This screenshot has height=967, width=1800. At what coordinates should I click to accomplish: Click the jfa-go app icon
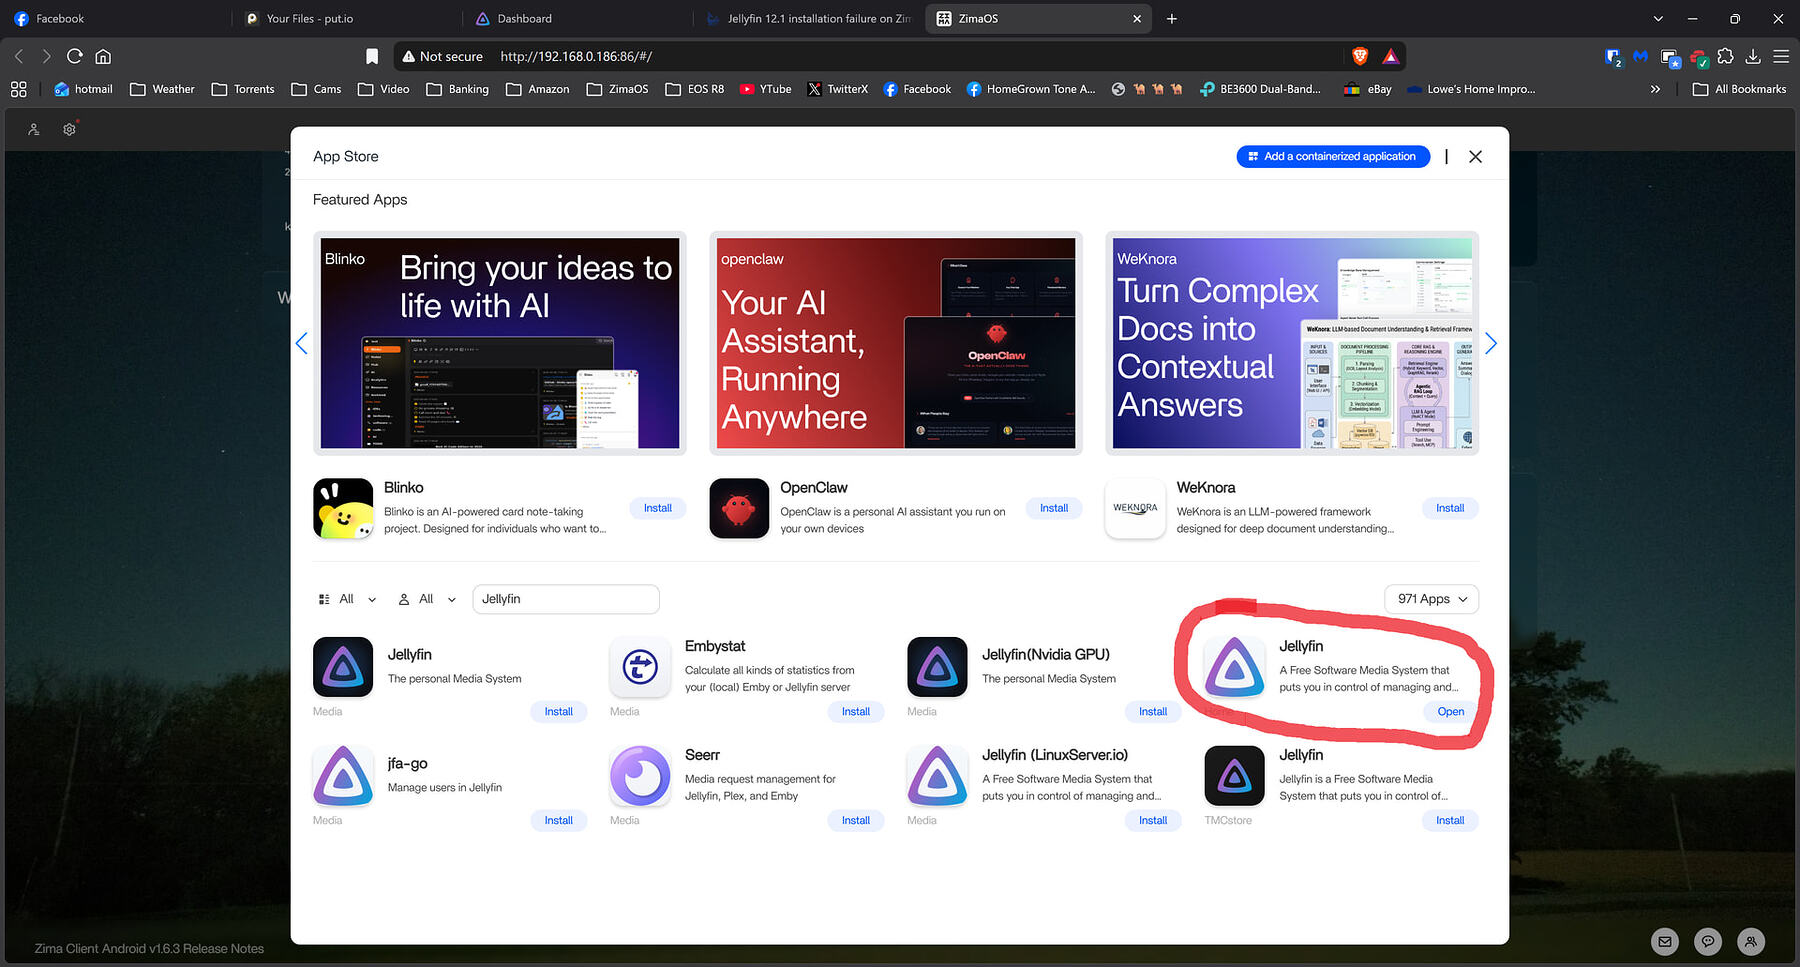[343, 776]
